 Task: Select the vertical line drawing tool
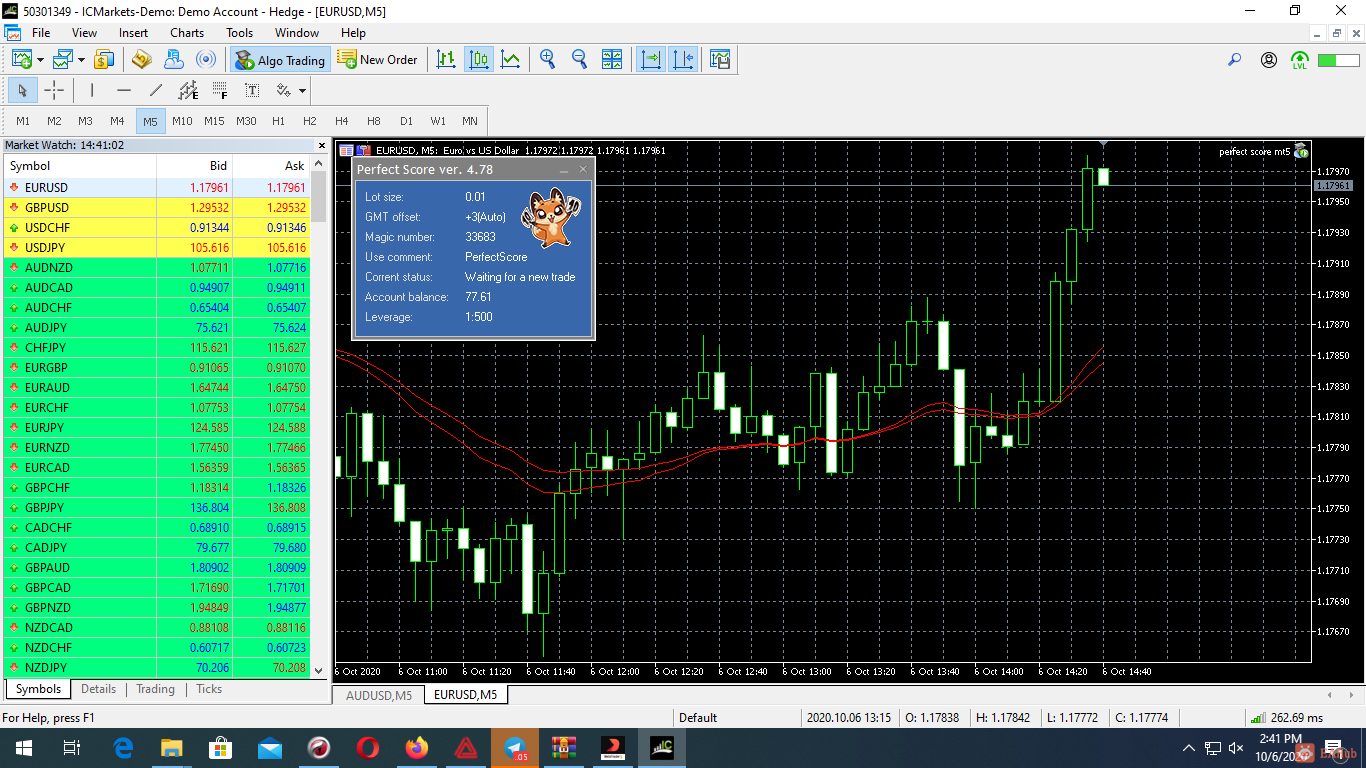tap(92, 90)
